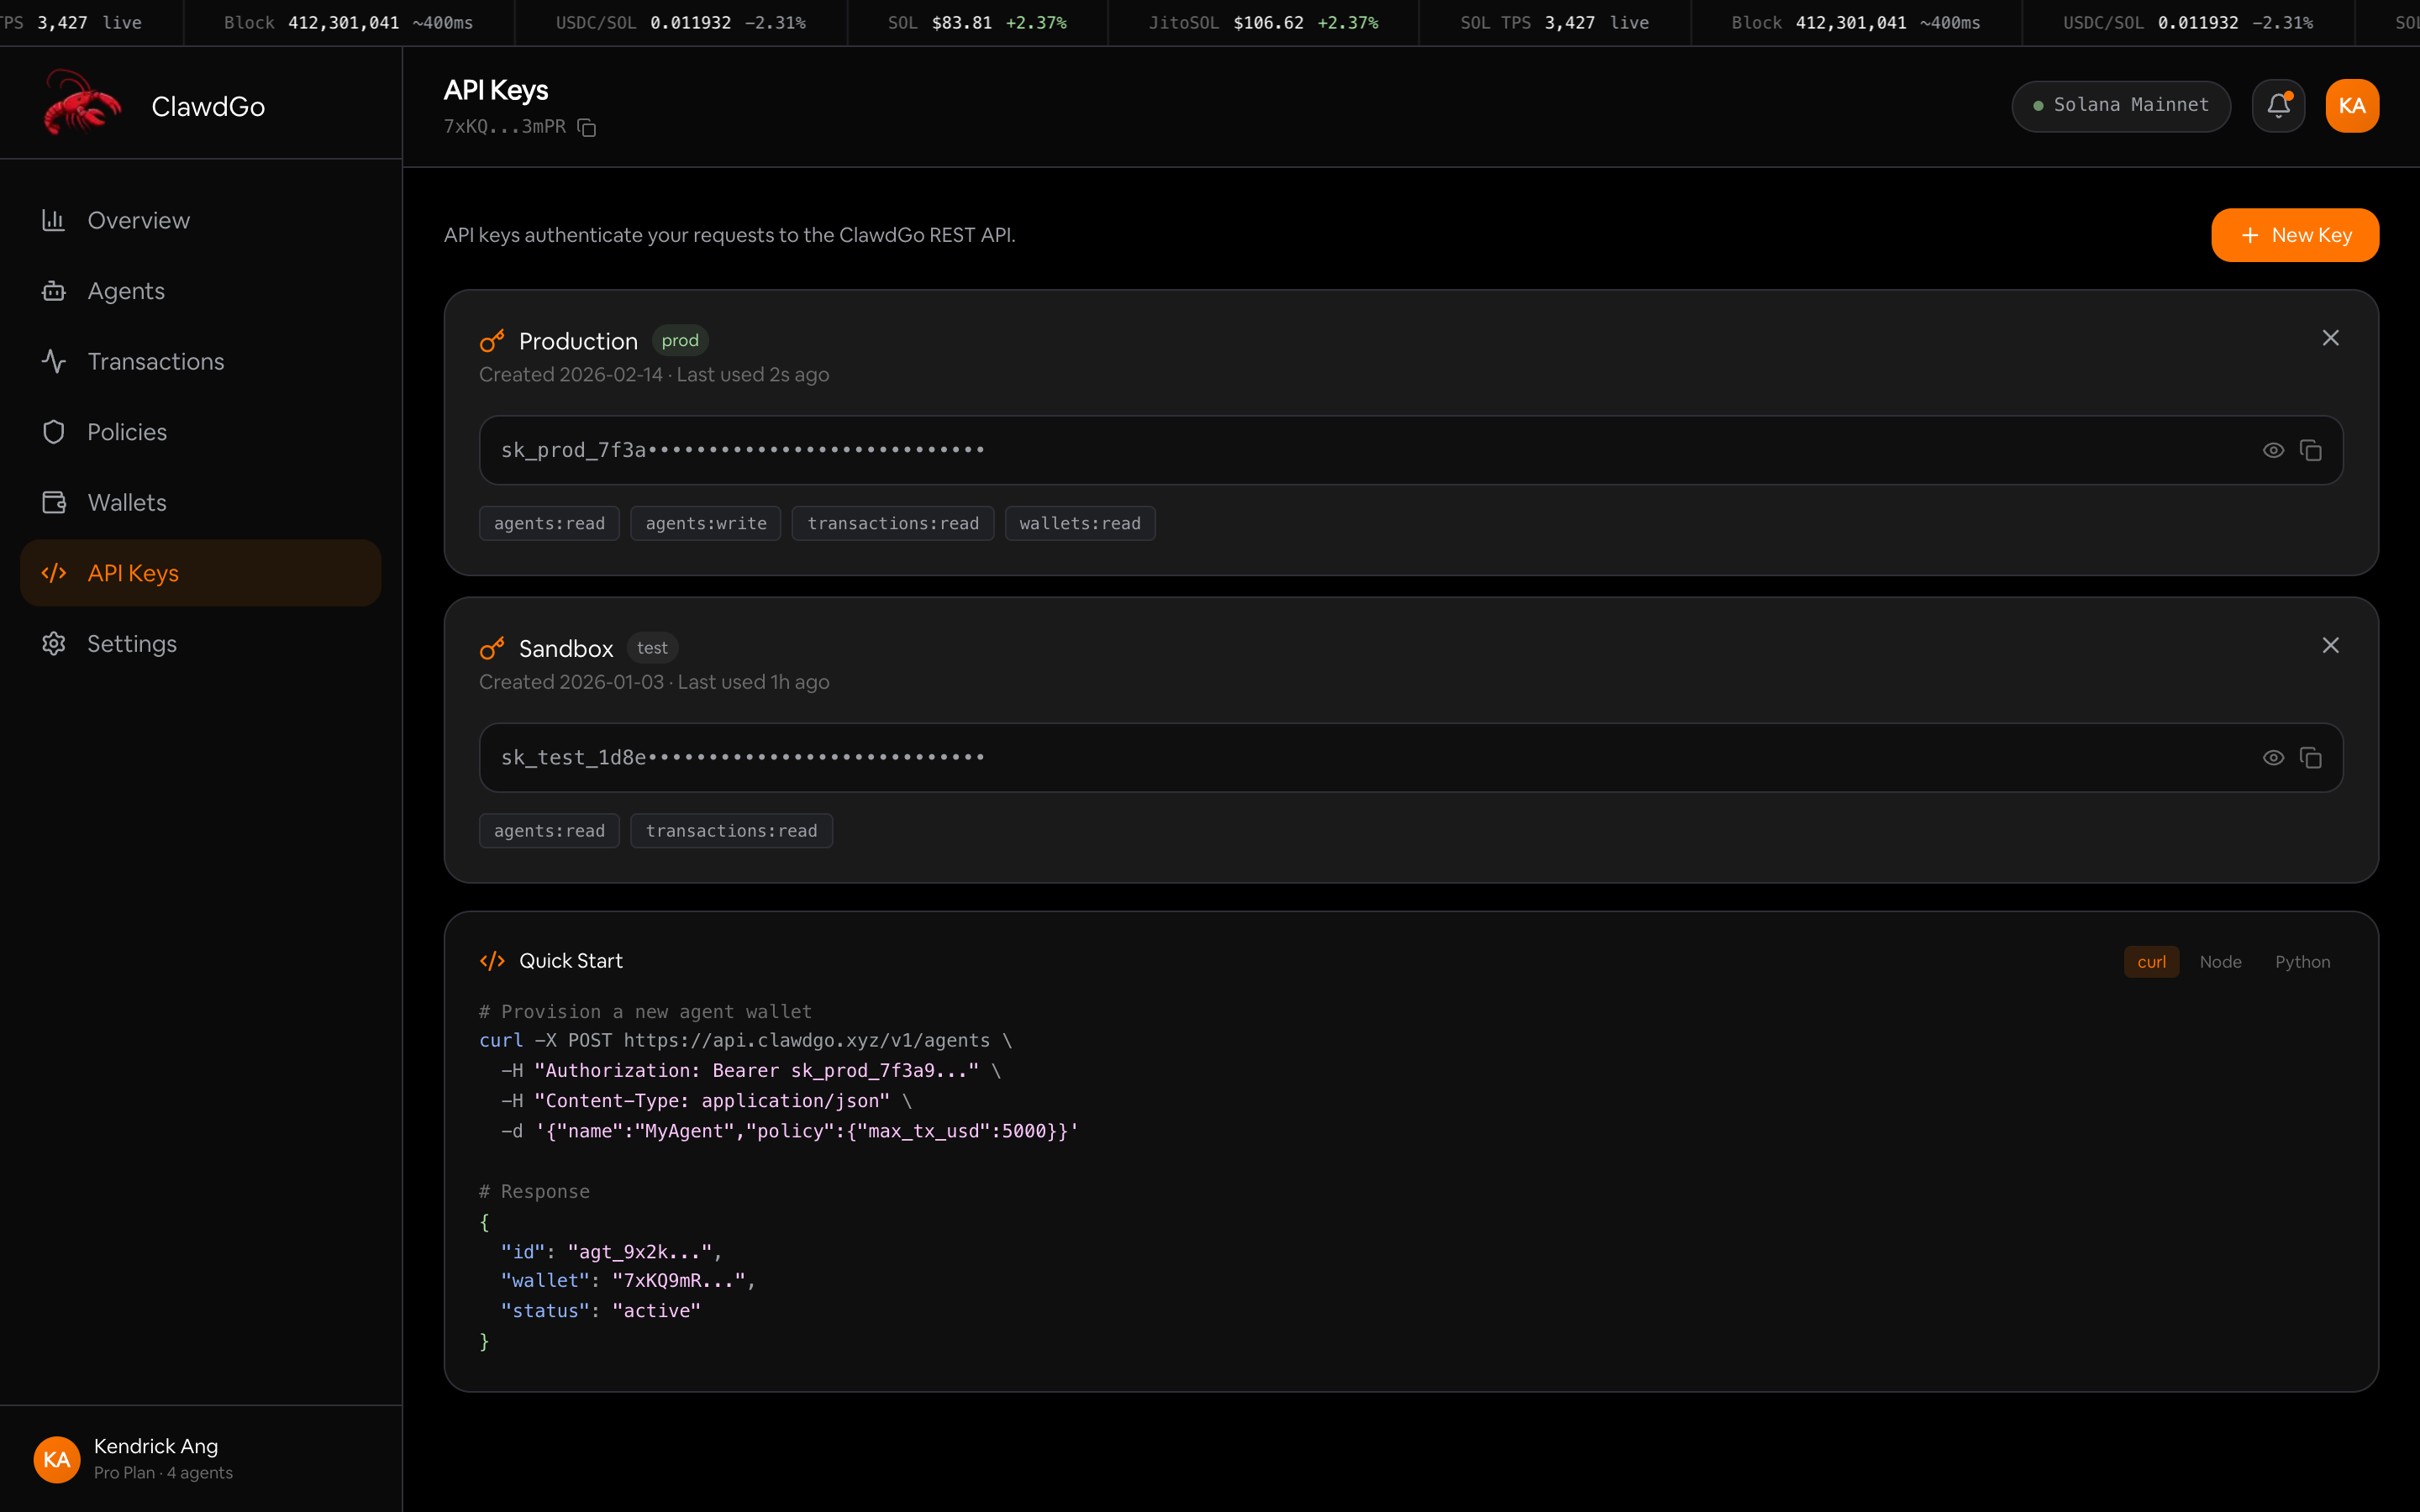Switch Quick Start to Python tab

[x=2302, y=962]
